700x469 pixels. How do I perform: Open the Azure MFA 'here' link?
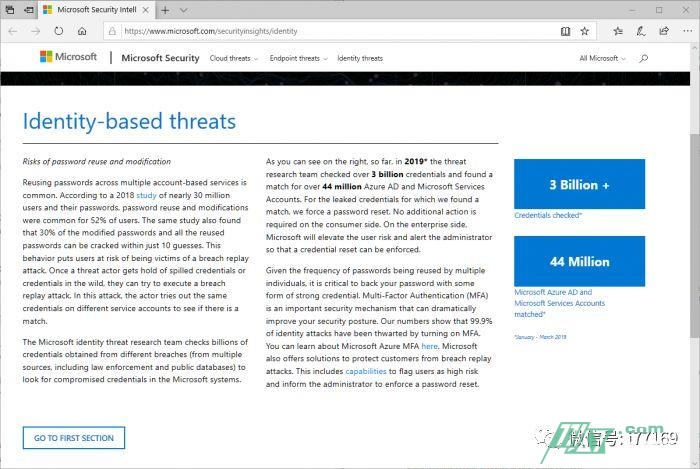(x=429, y=346)
